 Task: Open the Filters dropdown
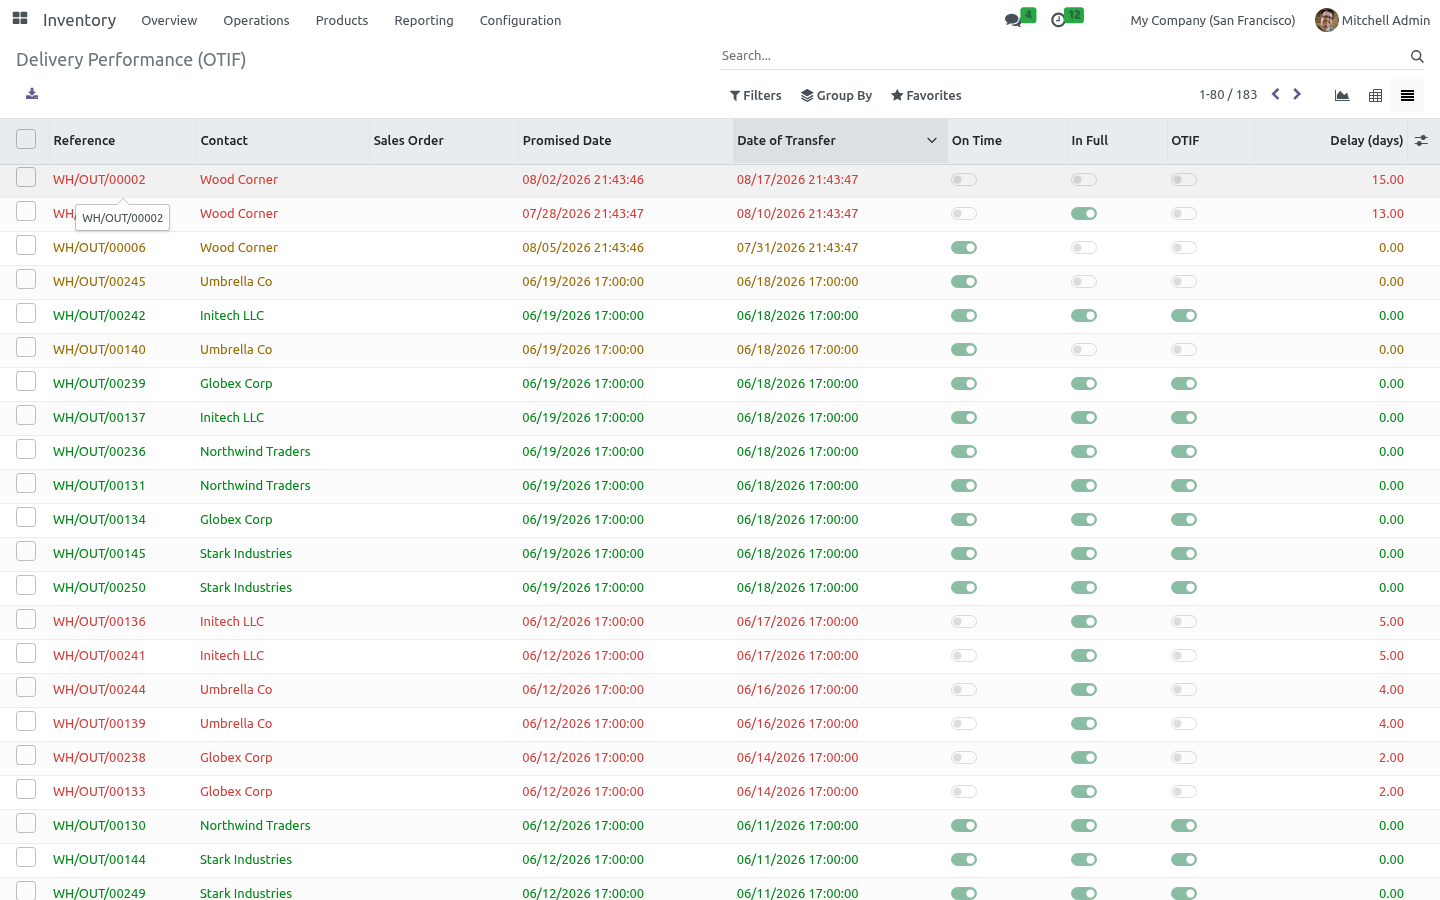tap(756, 96)
